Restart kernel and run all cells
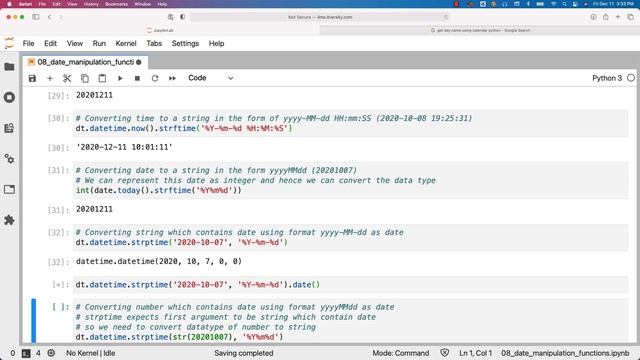Screen dimensions: 640x360 click(172, 78)
